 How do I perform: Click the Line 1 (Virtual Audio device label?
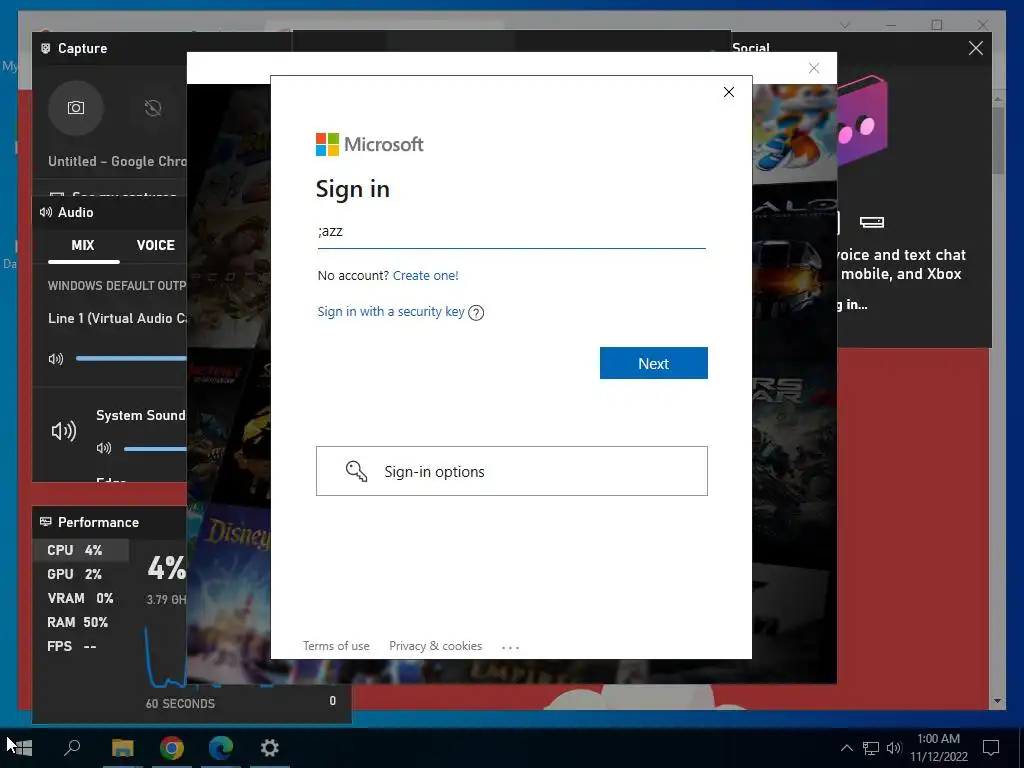pyautogui.click(x=117, y=319)
